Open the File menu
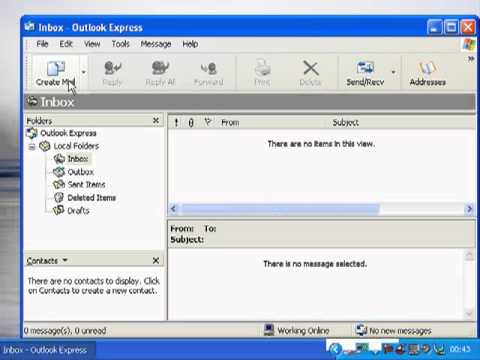This screenshot has height=360, width=480. [42, 44]
